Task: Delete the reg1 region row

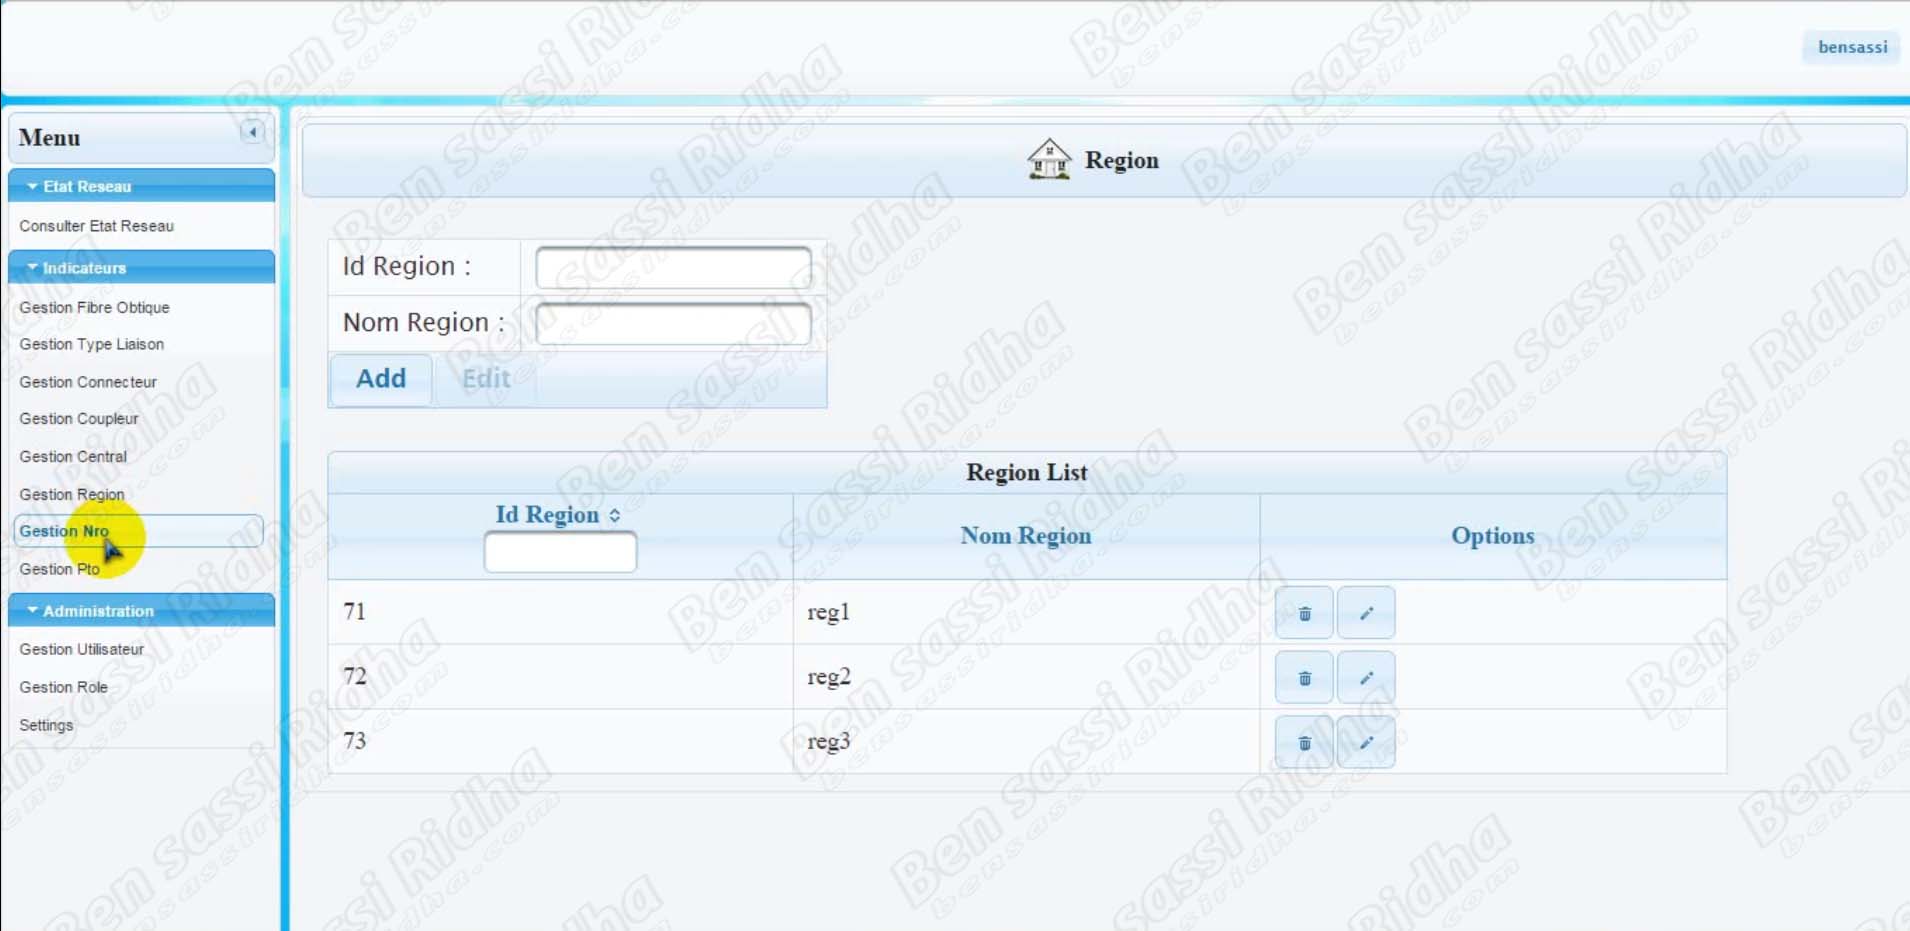Action: 1304,613
